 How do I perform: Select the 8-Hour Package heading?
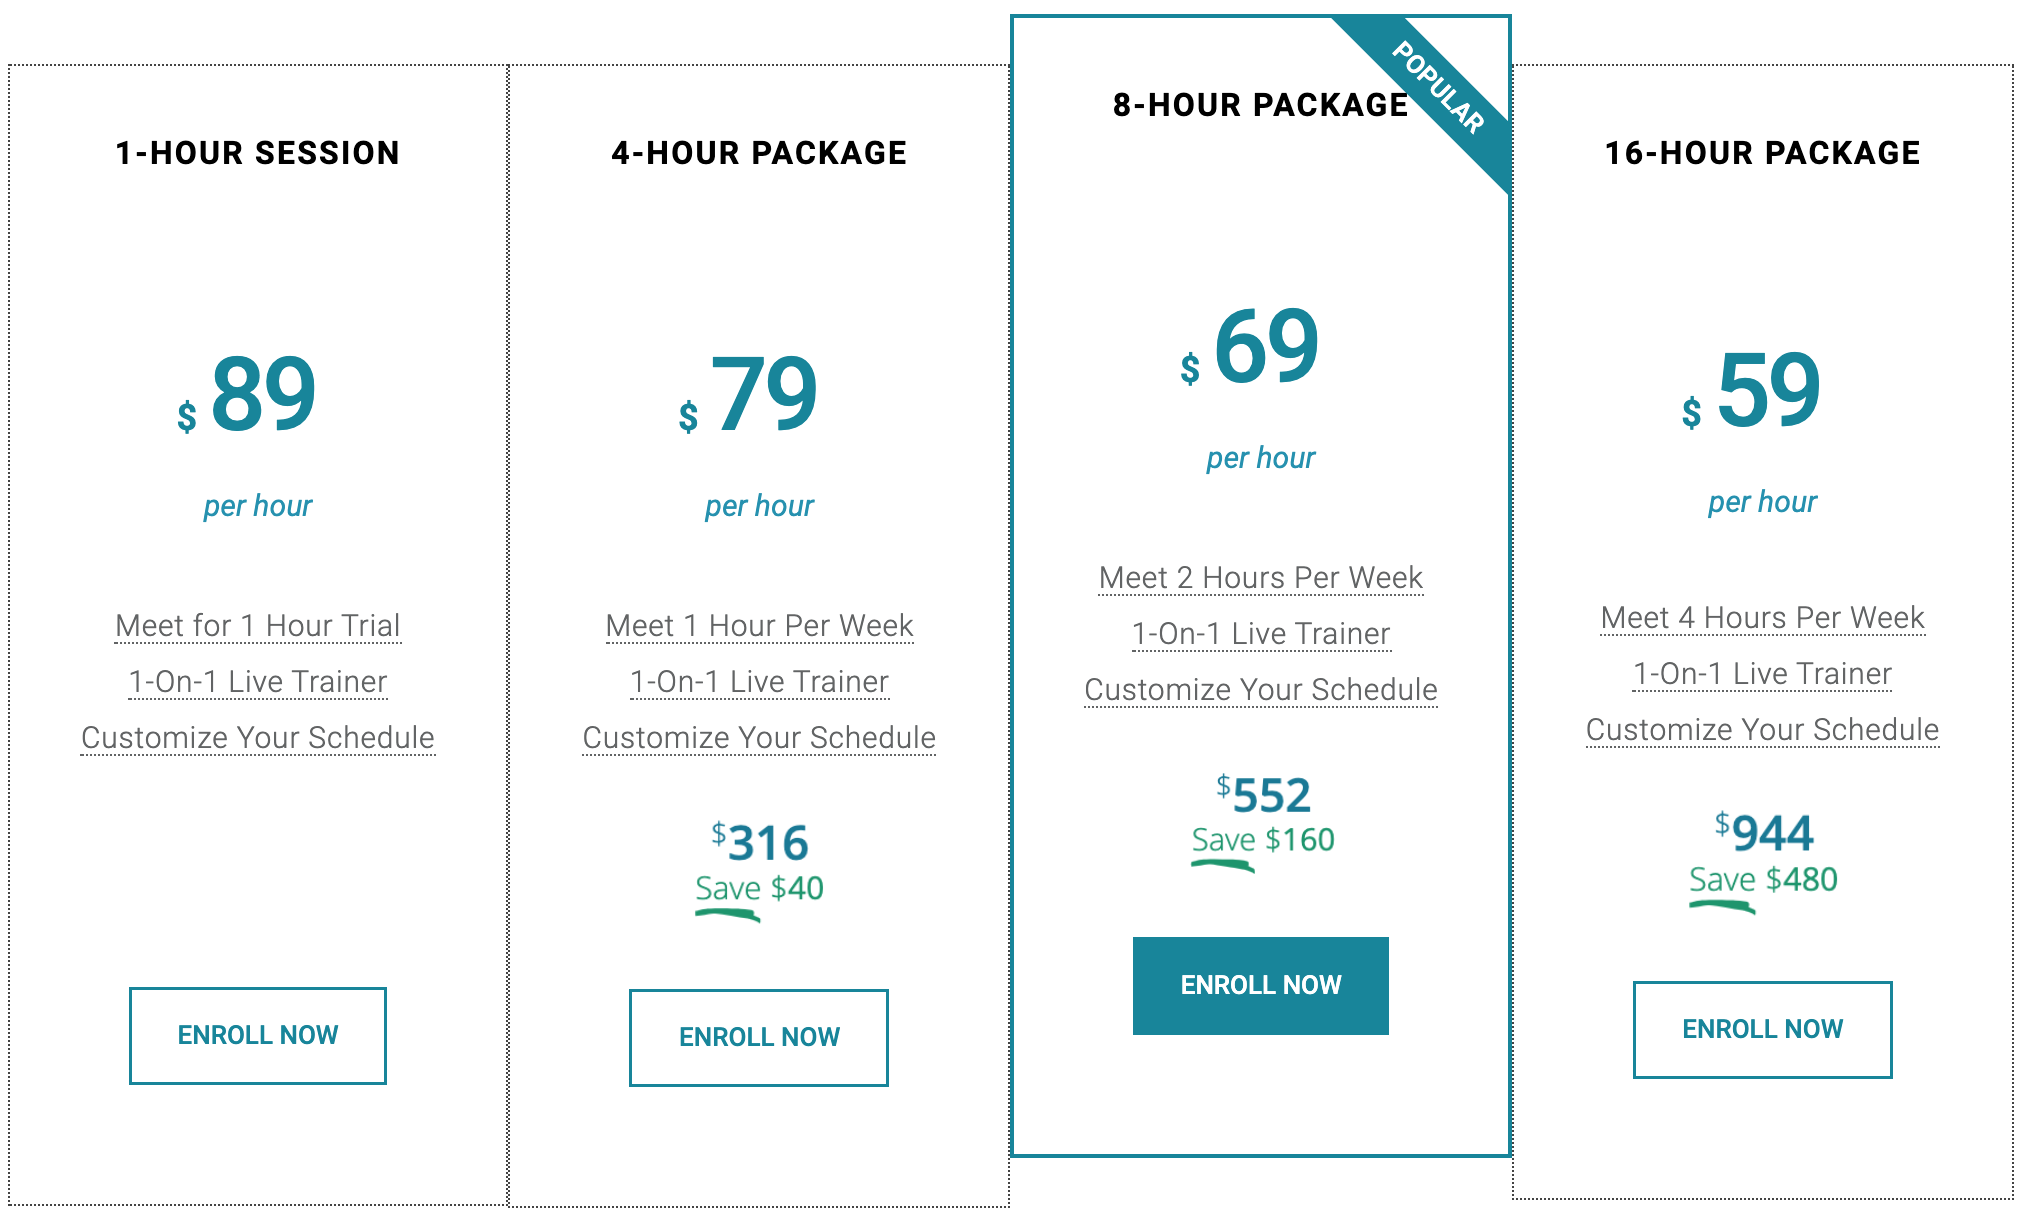(1260, 105)
